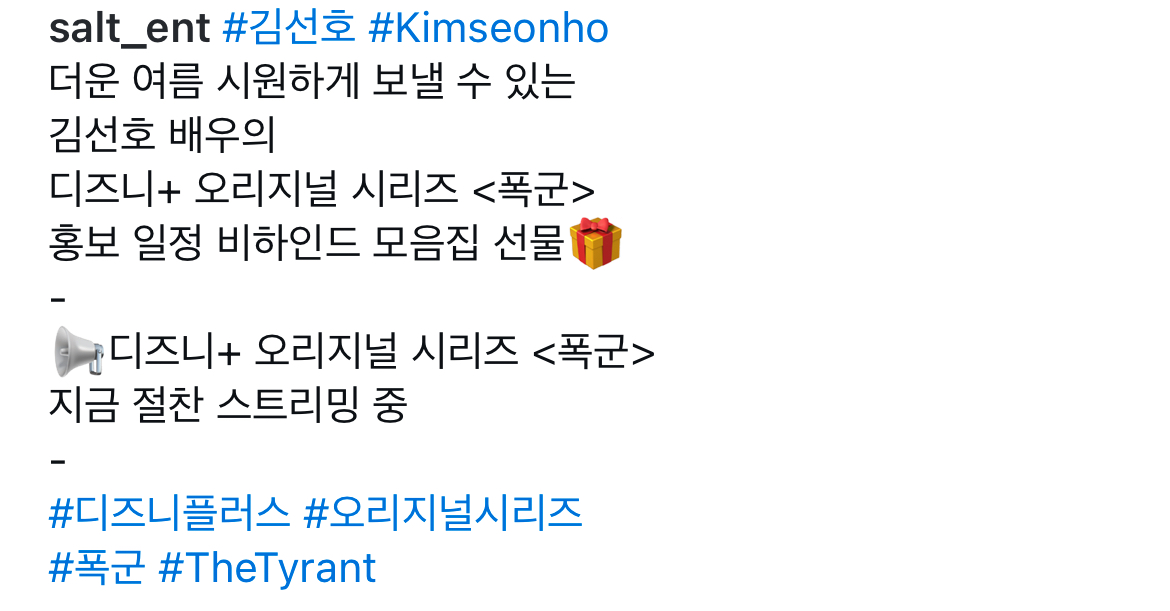Open the salt_ent profile username
Image resolution: width=1170 pixels, height=611 pixels.
pos(129,29)
